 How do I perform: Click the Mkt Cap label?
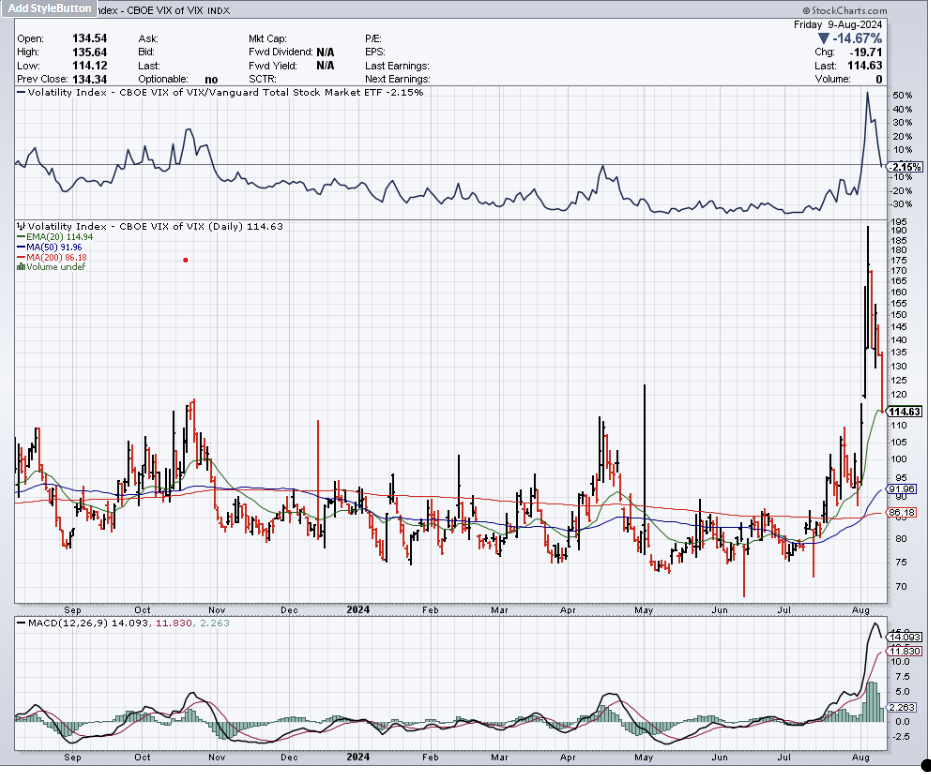click(x=267, y=39)
